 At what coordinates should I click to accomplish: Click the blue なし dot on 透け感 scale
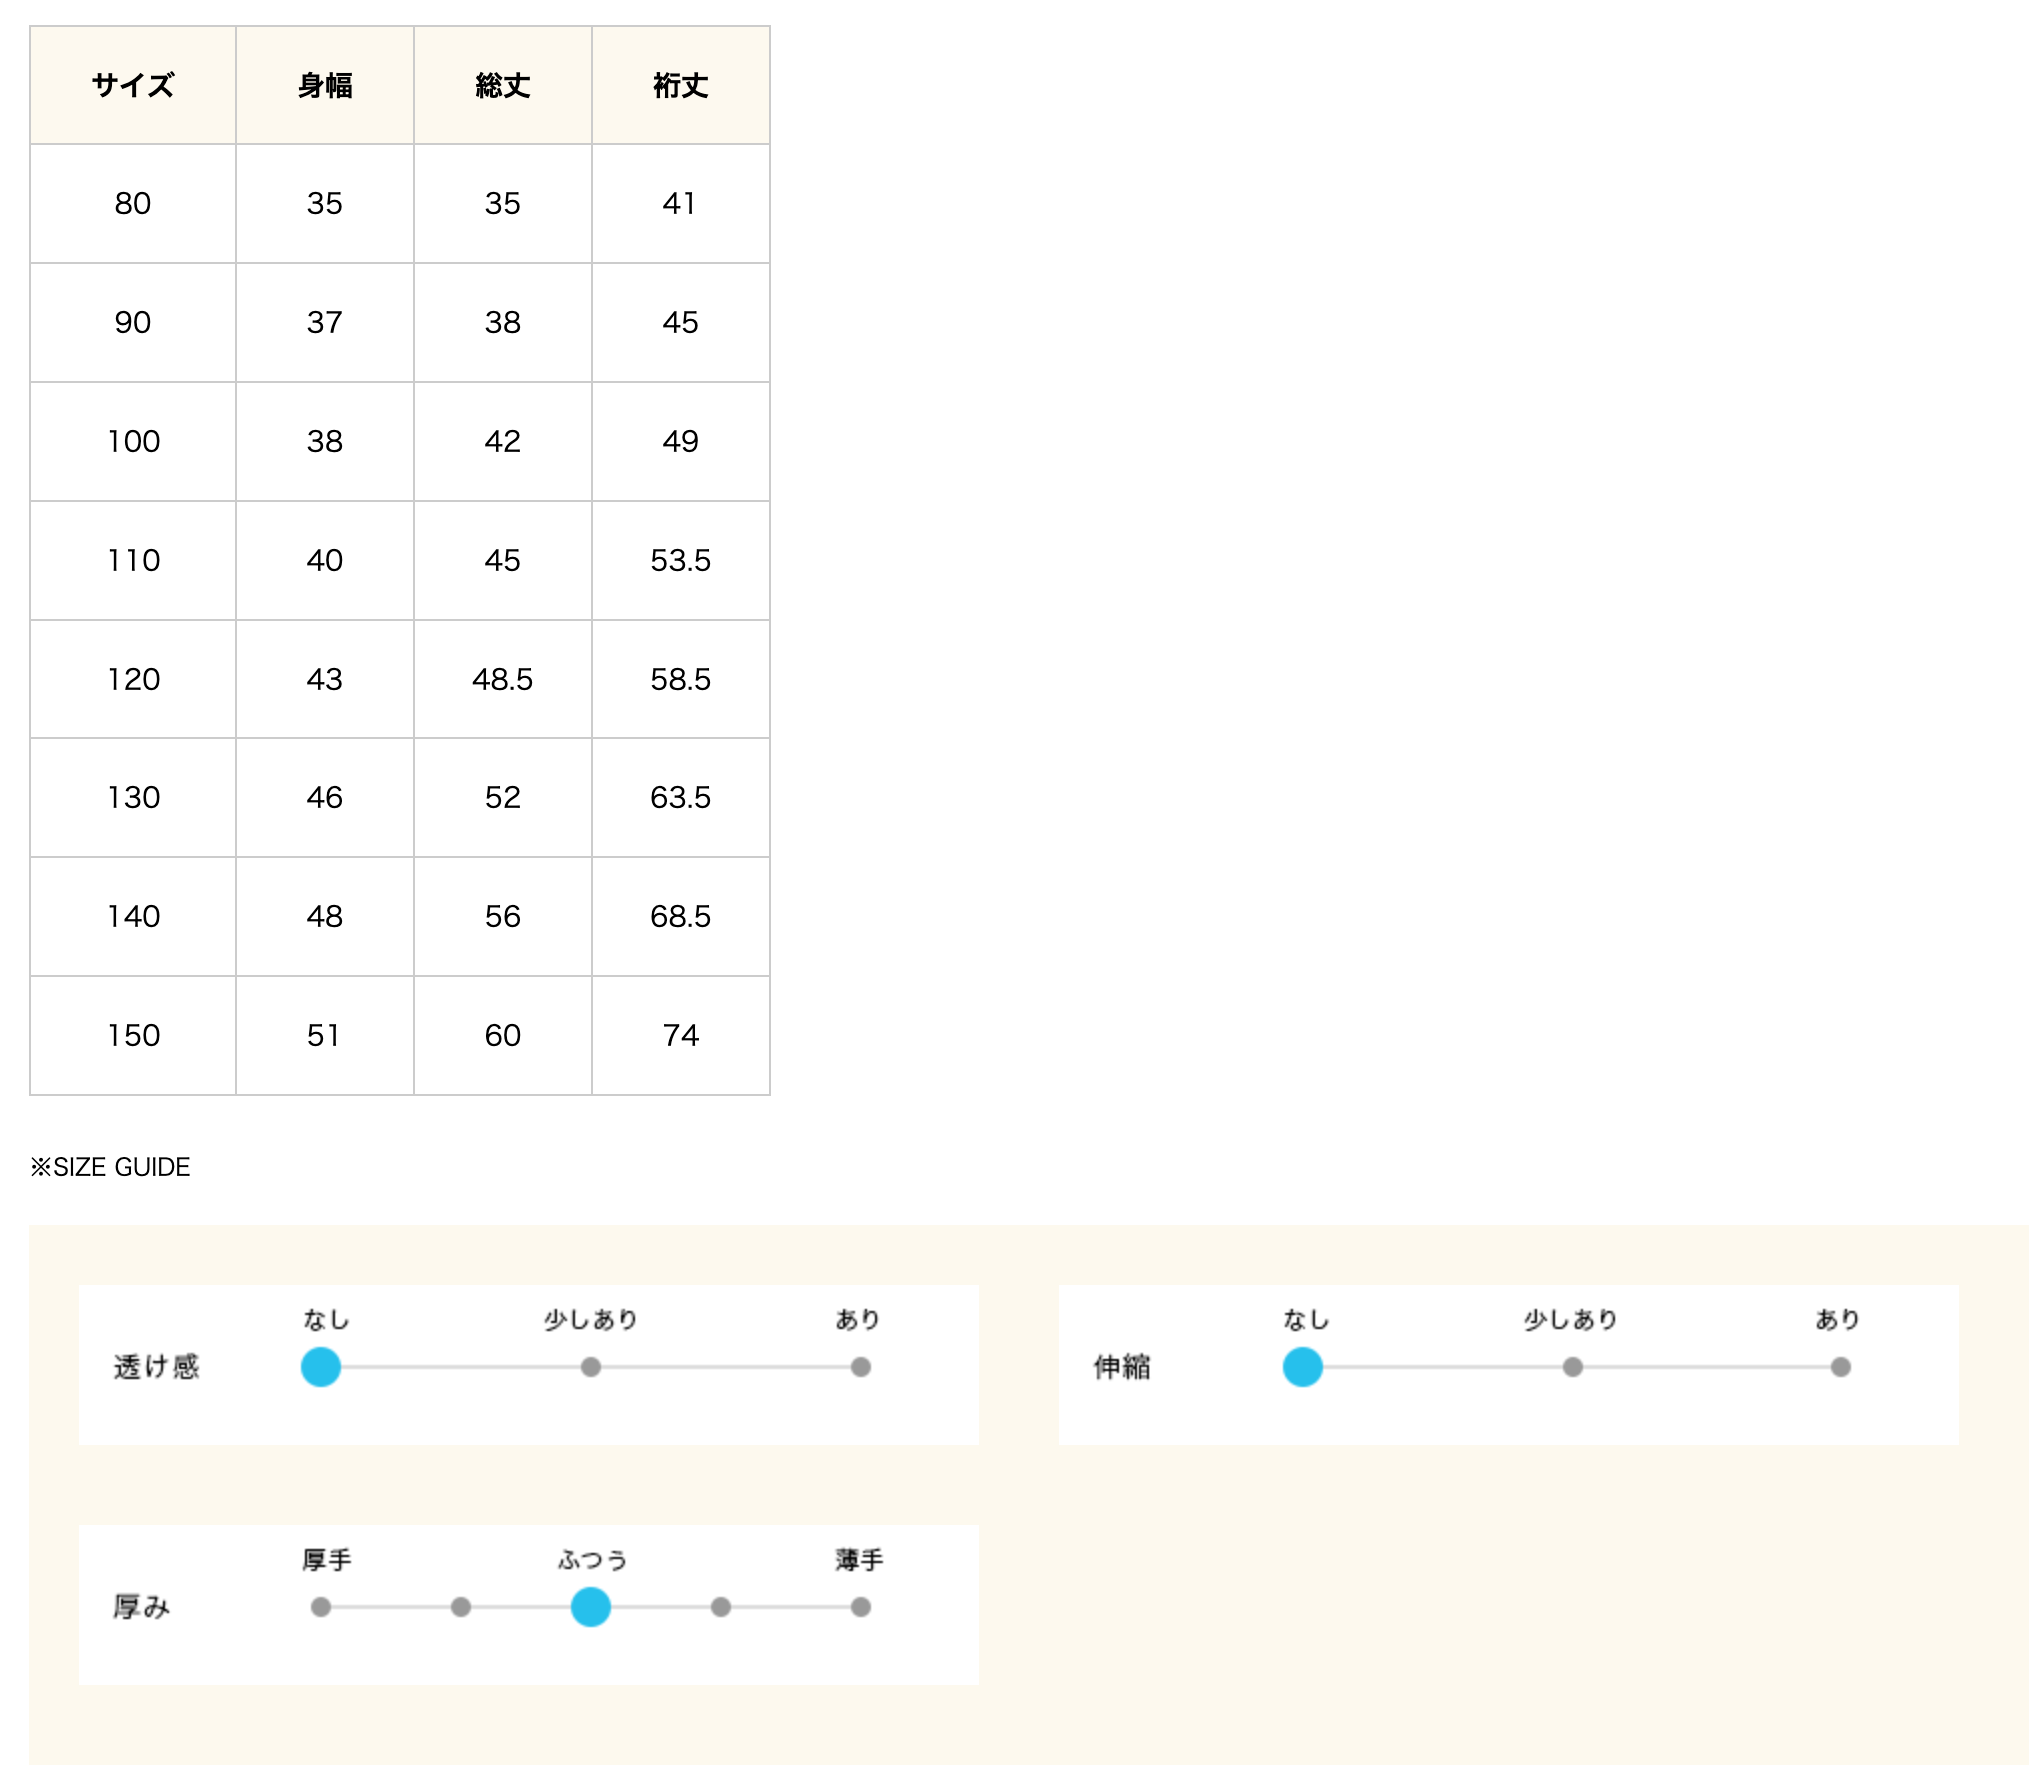tap(321, 1367)
